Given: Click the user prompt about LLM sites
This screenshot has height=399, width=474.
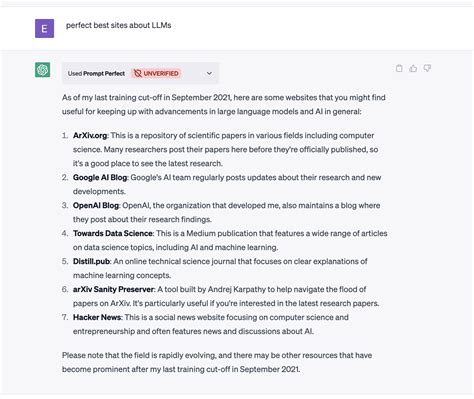Looking at the screenshot, I should point(119,25).
